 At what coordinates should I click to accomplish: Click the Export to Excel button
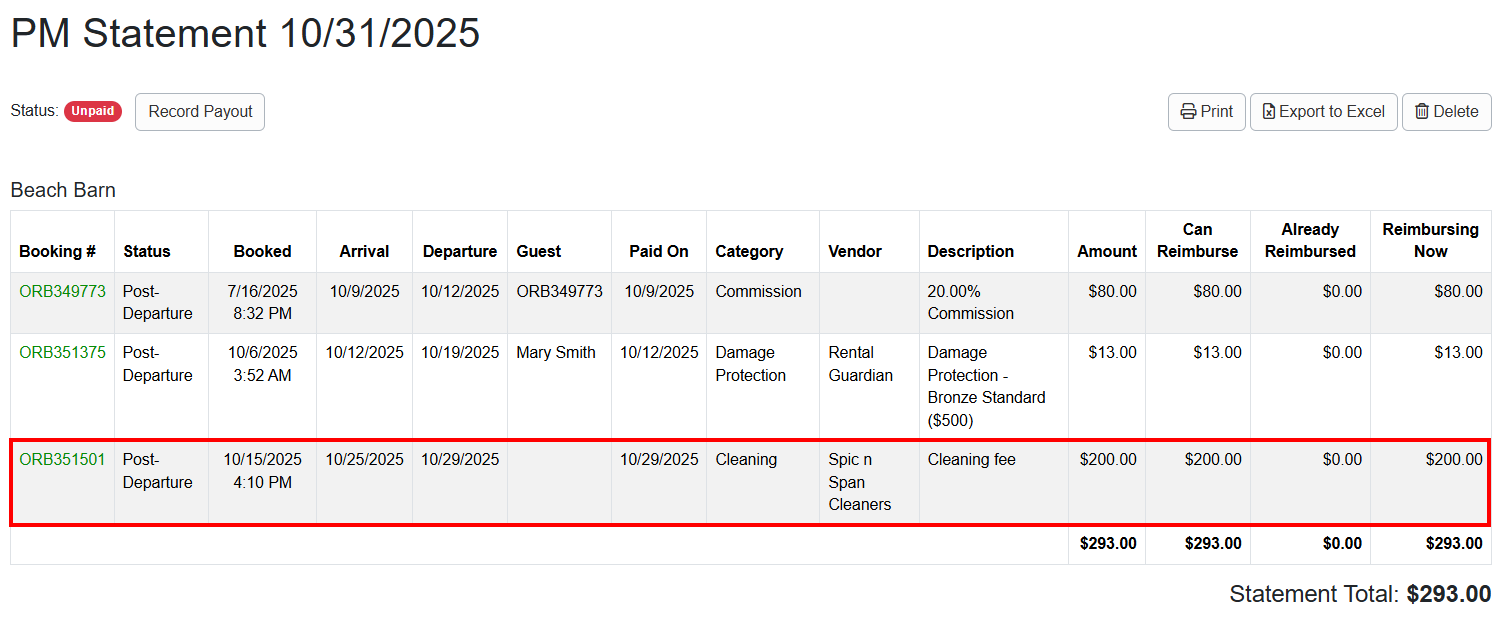(1324, 112)
